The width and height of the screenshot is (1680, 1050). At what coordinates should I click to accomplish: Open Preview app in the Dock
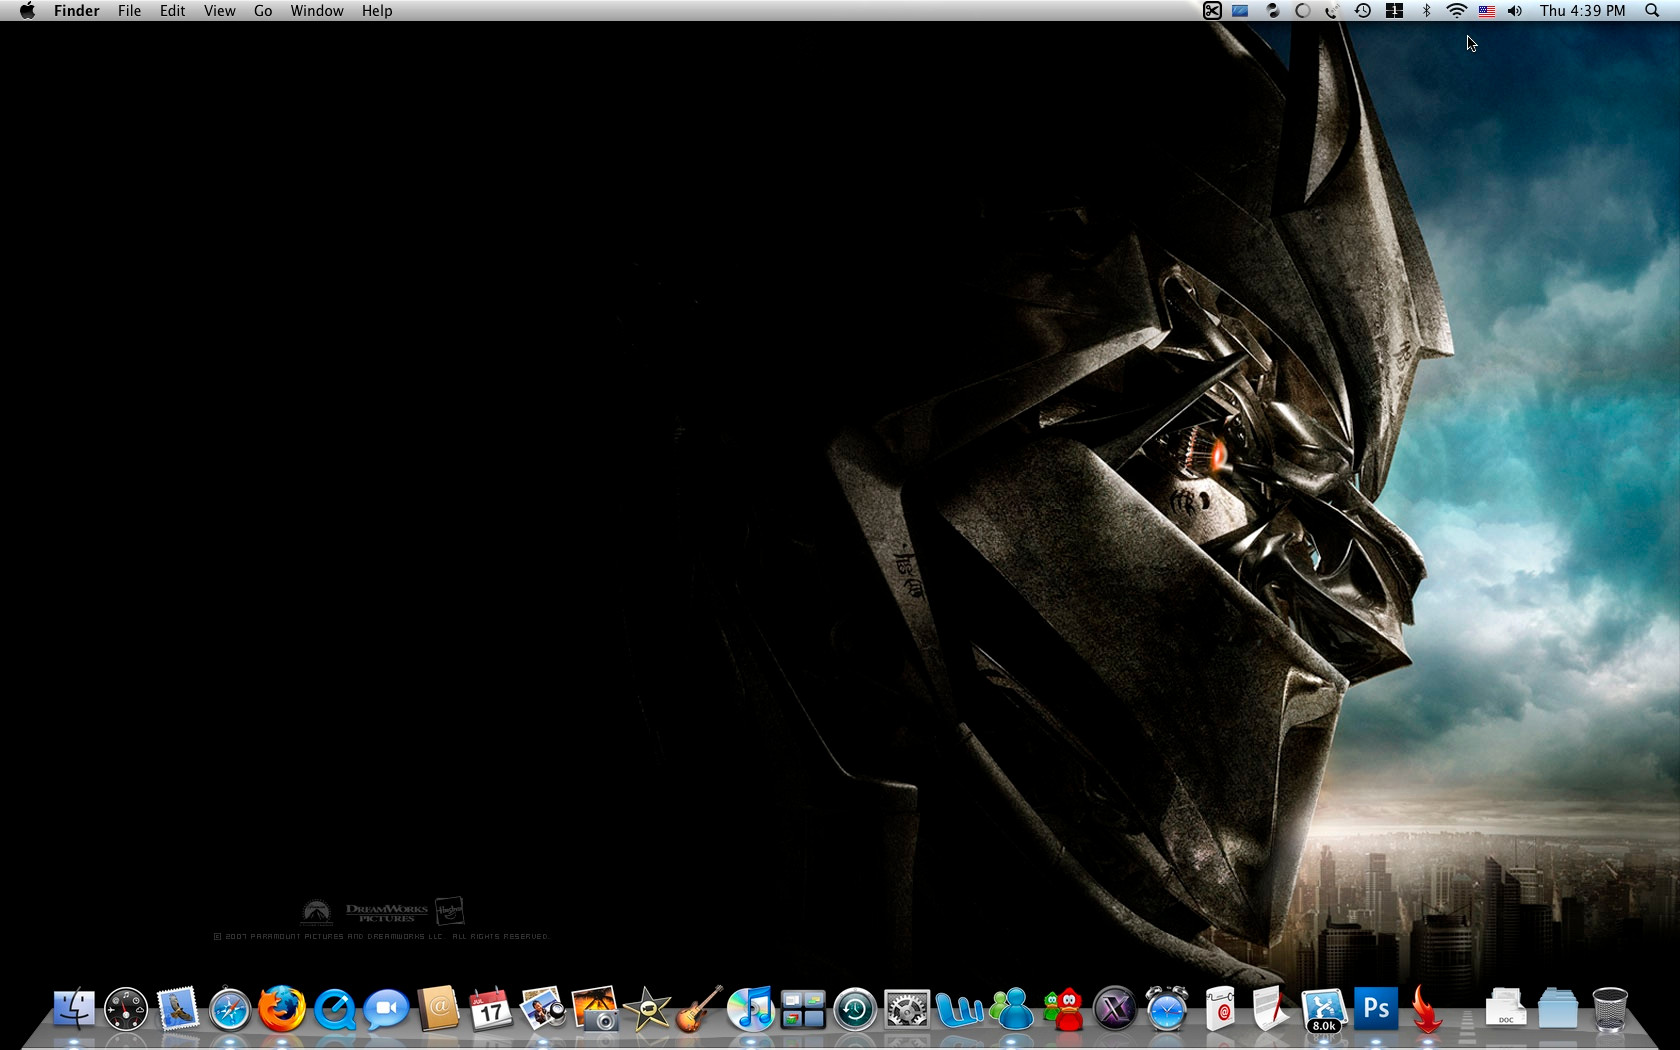(543, 1009)
